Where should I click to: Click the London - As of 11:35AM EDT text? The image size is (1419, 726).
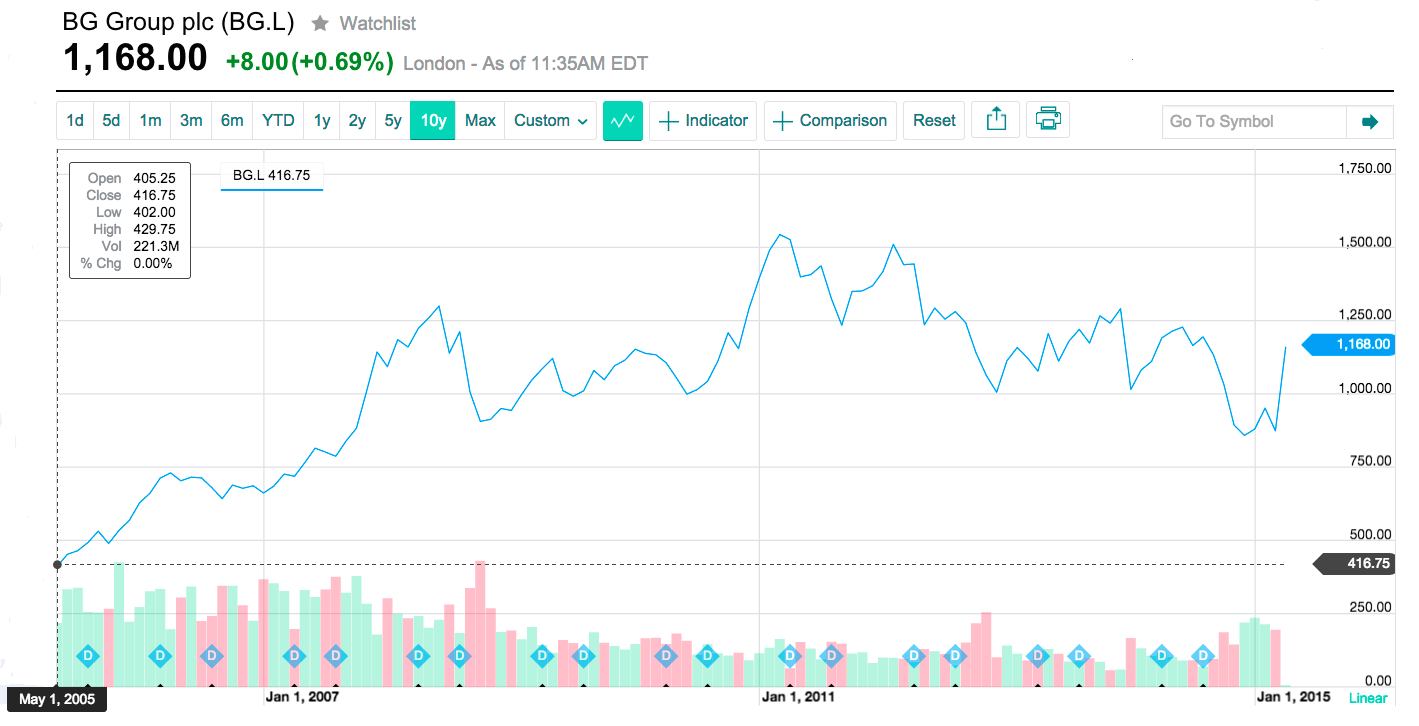click(x=525, y=64)
